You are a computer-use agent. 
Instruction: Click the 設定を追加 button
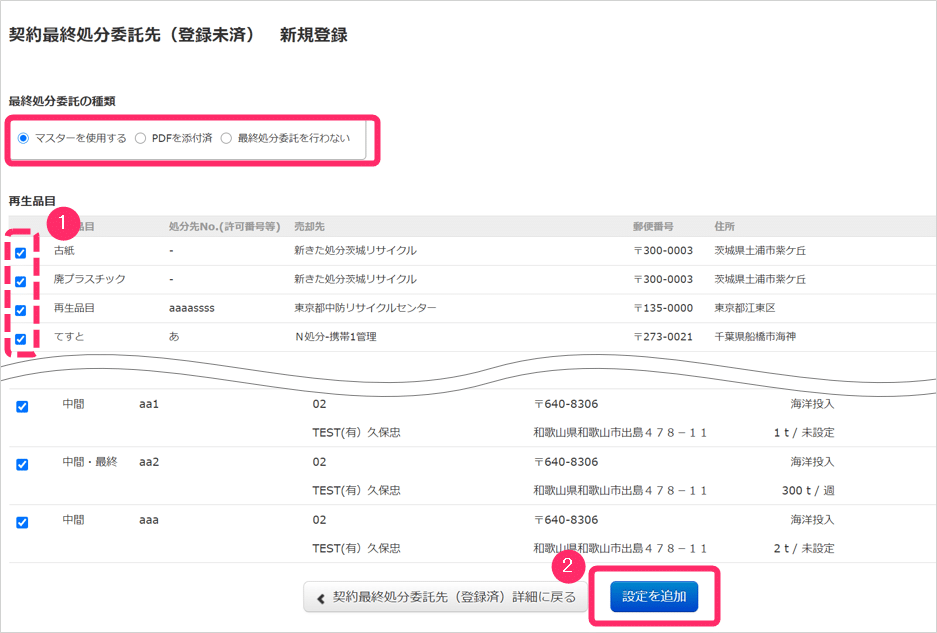pyautogui.click(x=654, y=596)
